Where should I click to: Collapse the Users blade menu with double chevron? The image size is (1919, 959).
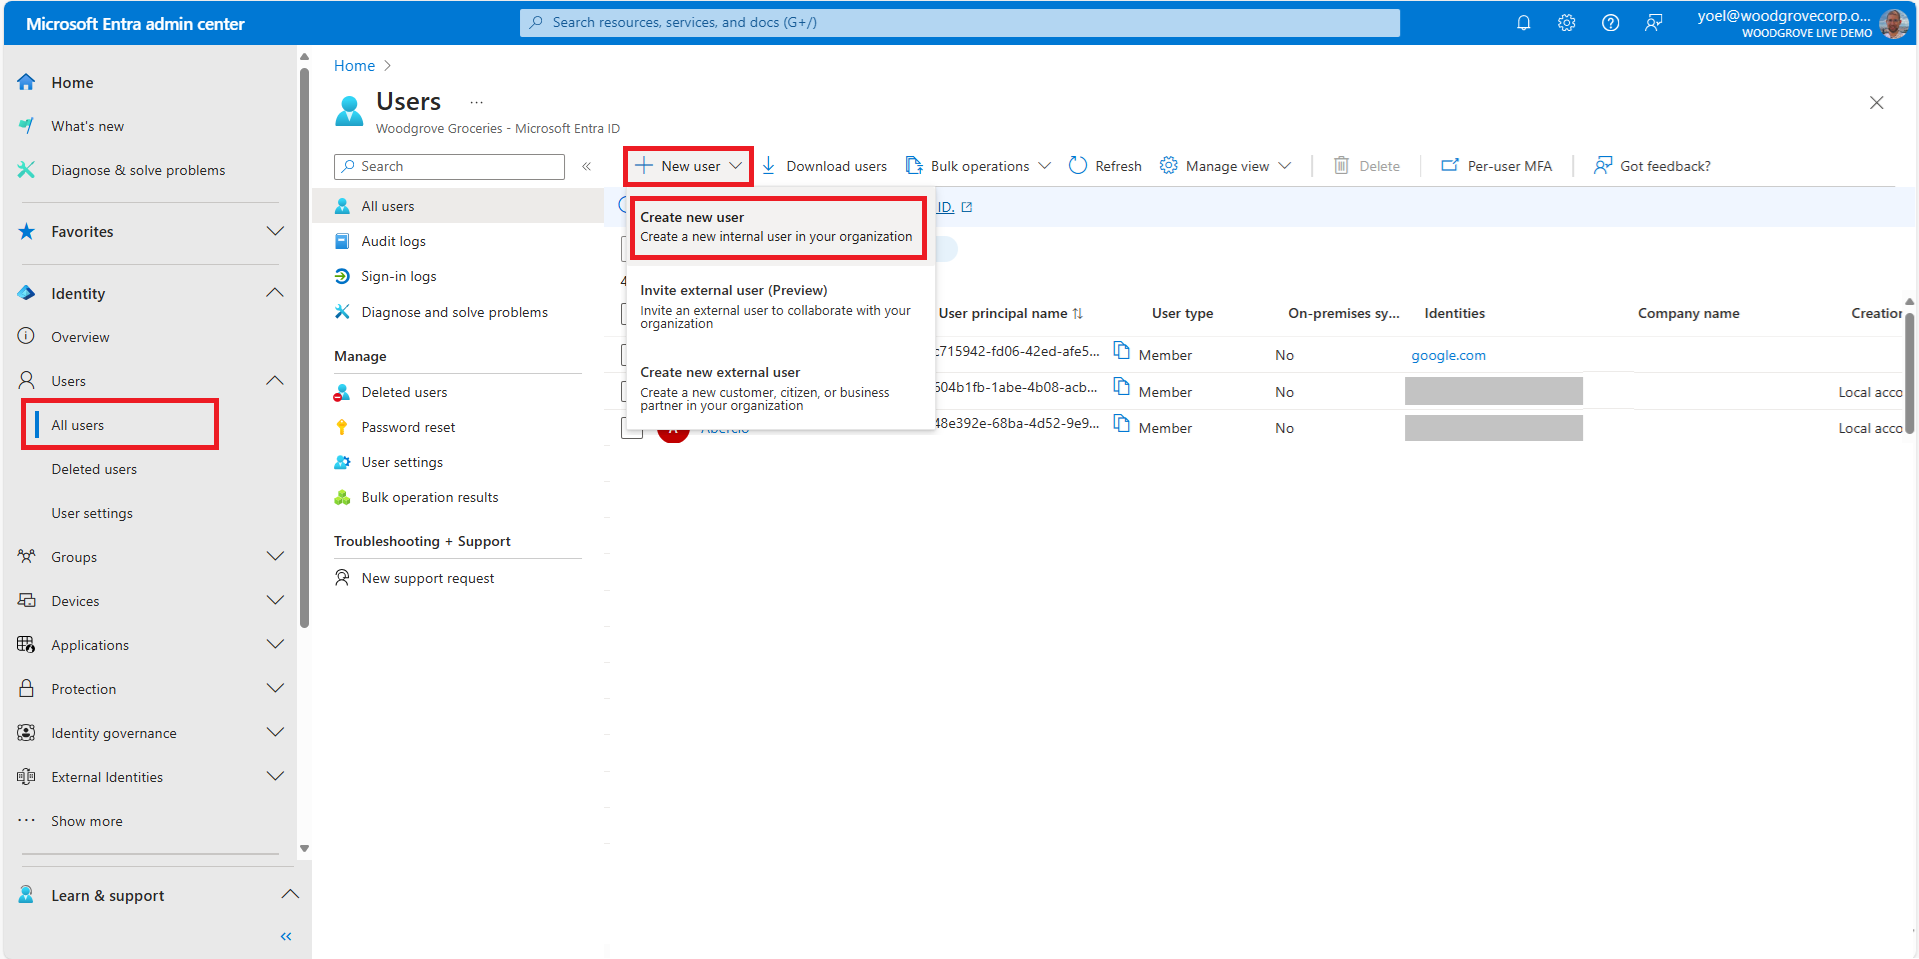(587, 166)
